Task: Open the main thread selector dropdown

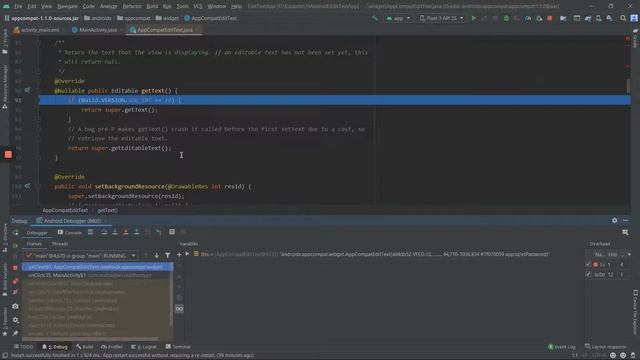Action: 81,256
